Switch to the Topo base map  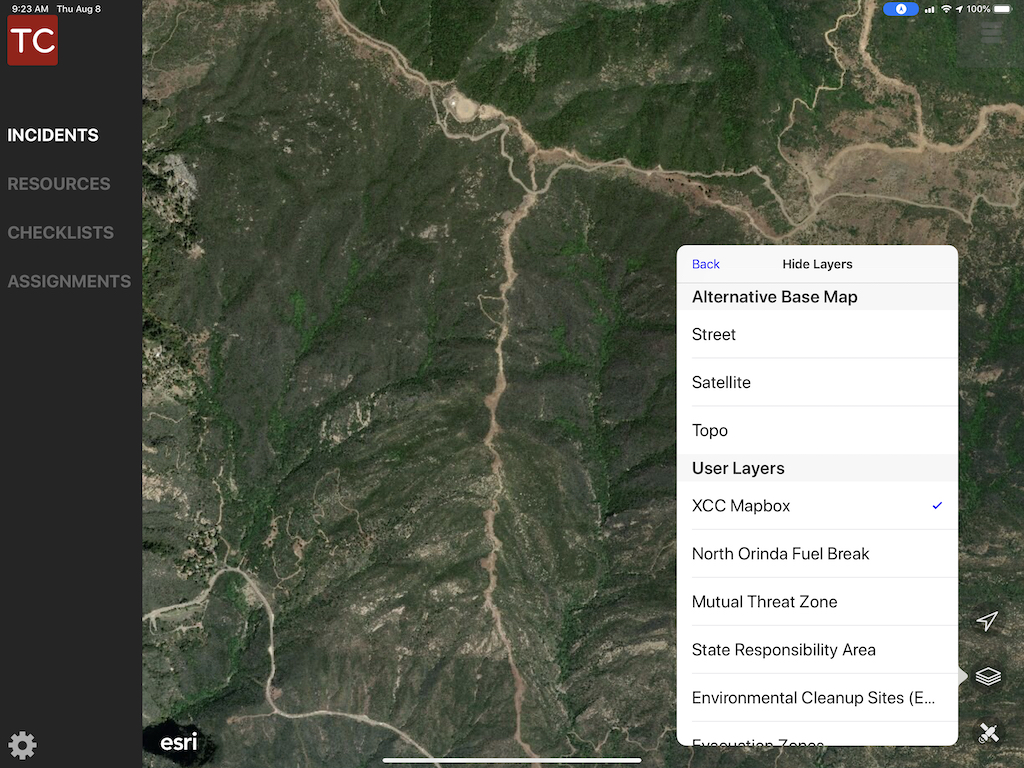click(x=817, y=431)
